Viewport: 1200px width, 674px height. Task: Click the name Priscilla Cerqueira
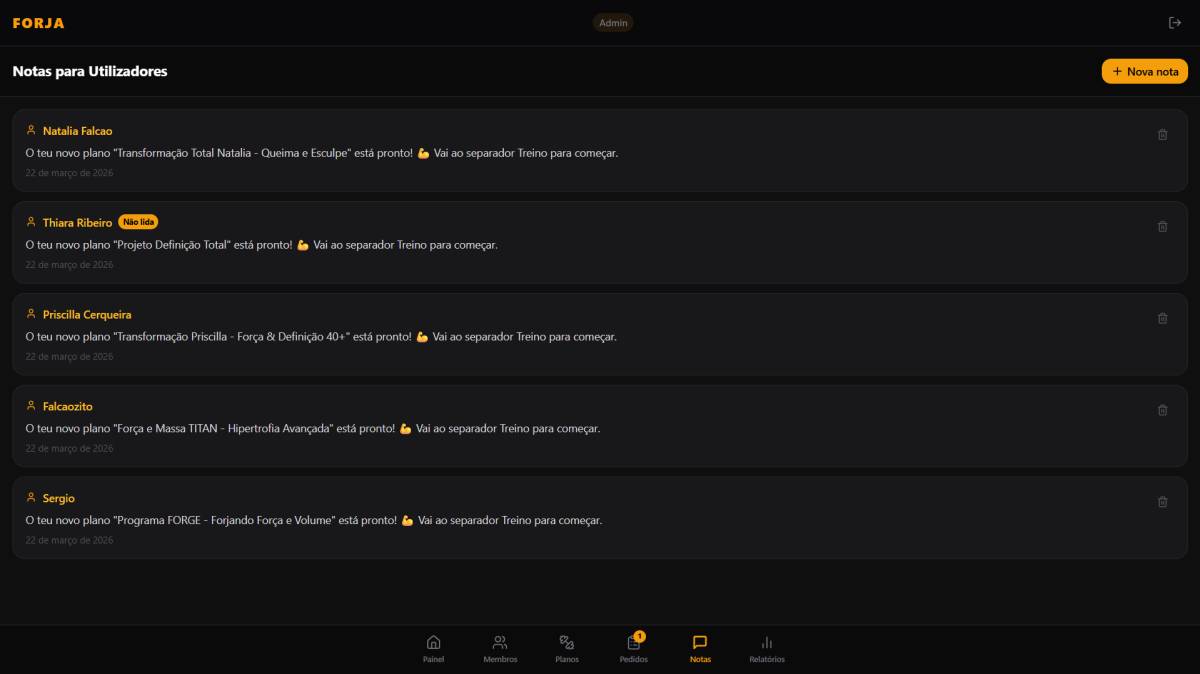[x=87, y=315]
